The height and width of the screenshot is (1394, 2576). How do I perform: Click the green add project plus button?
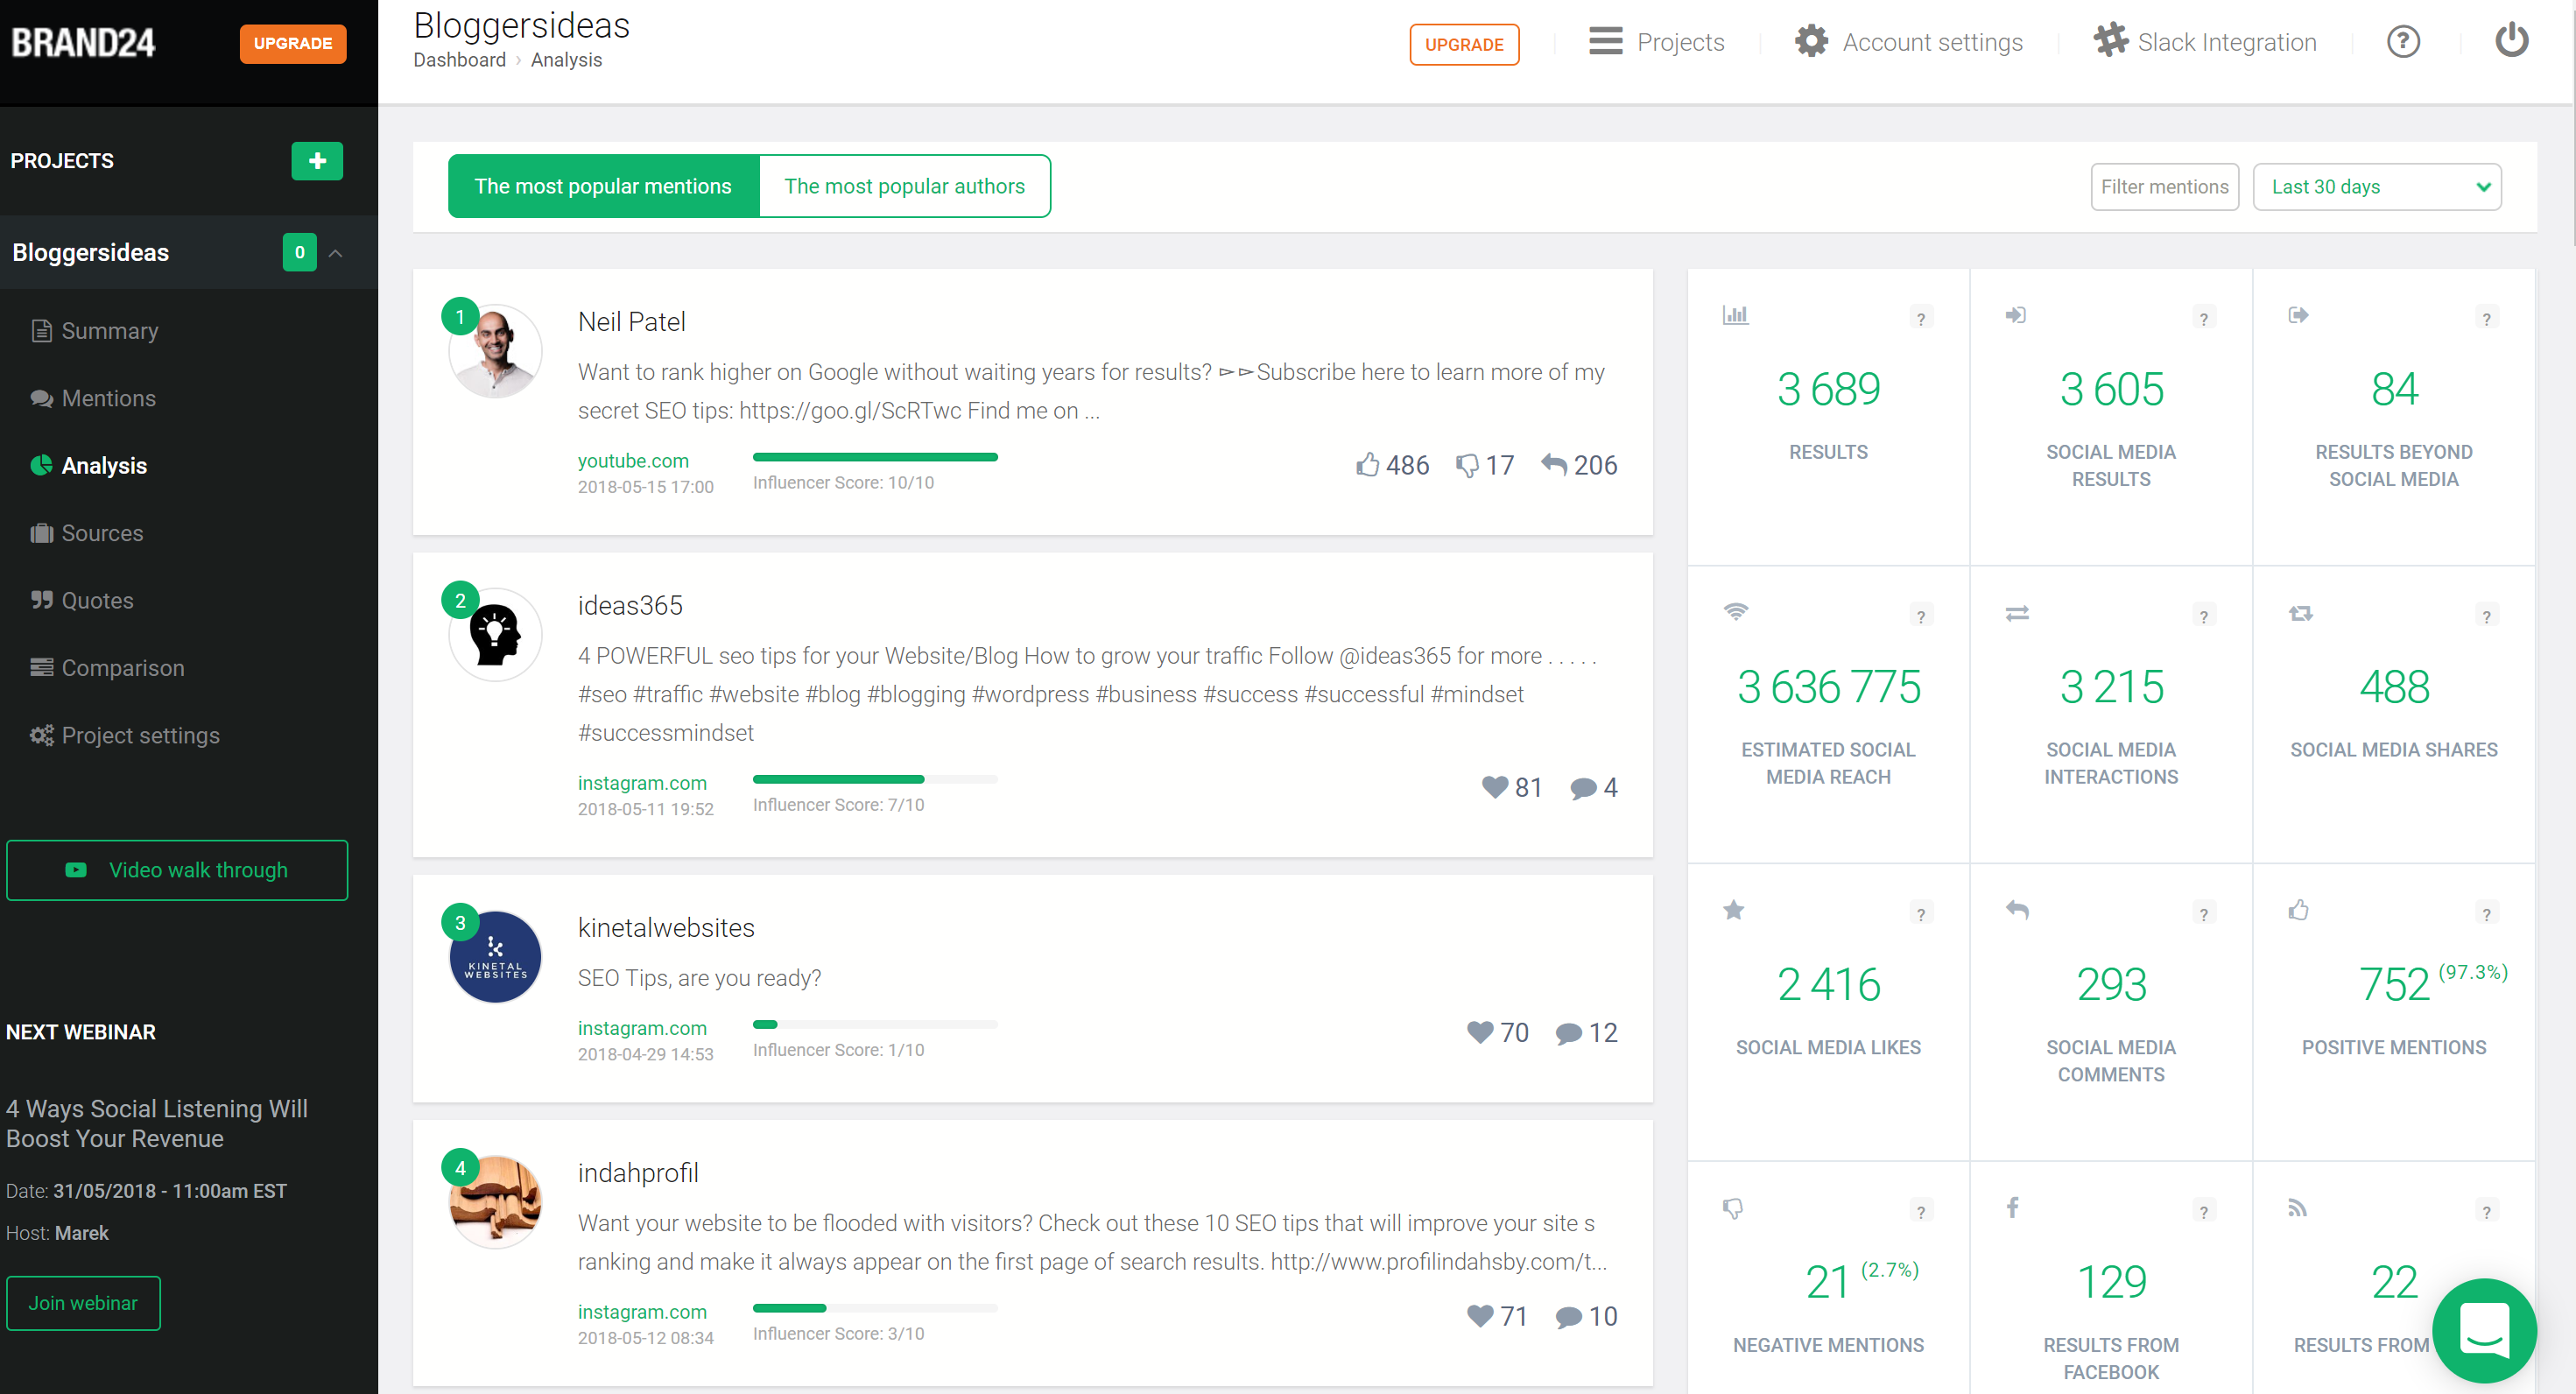click(317, 161)
